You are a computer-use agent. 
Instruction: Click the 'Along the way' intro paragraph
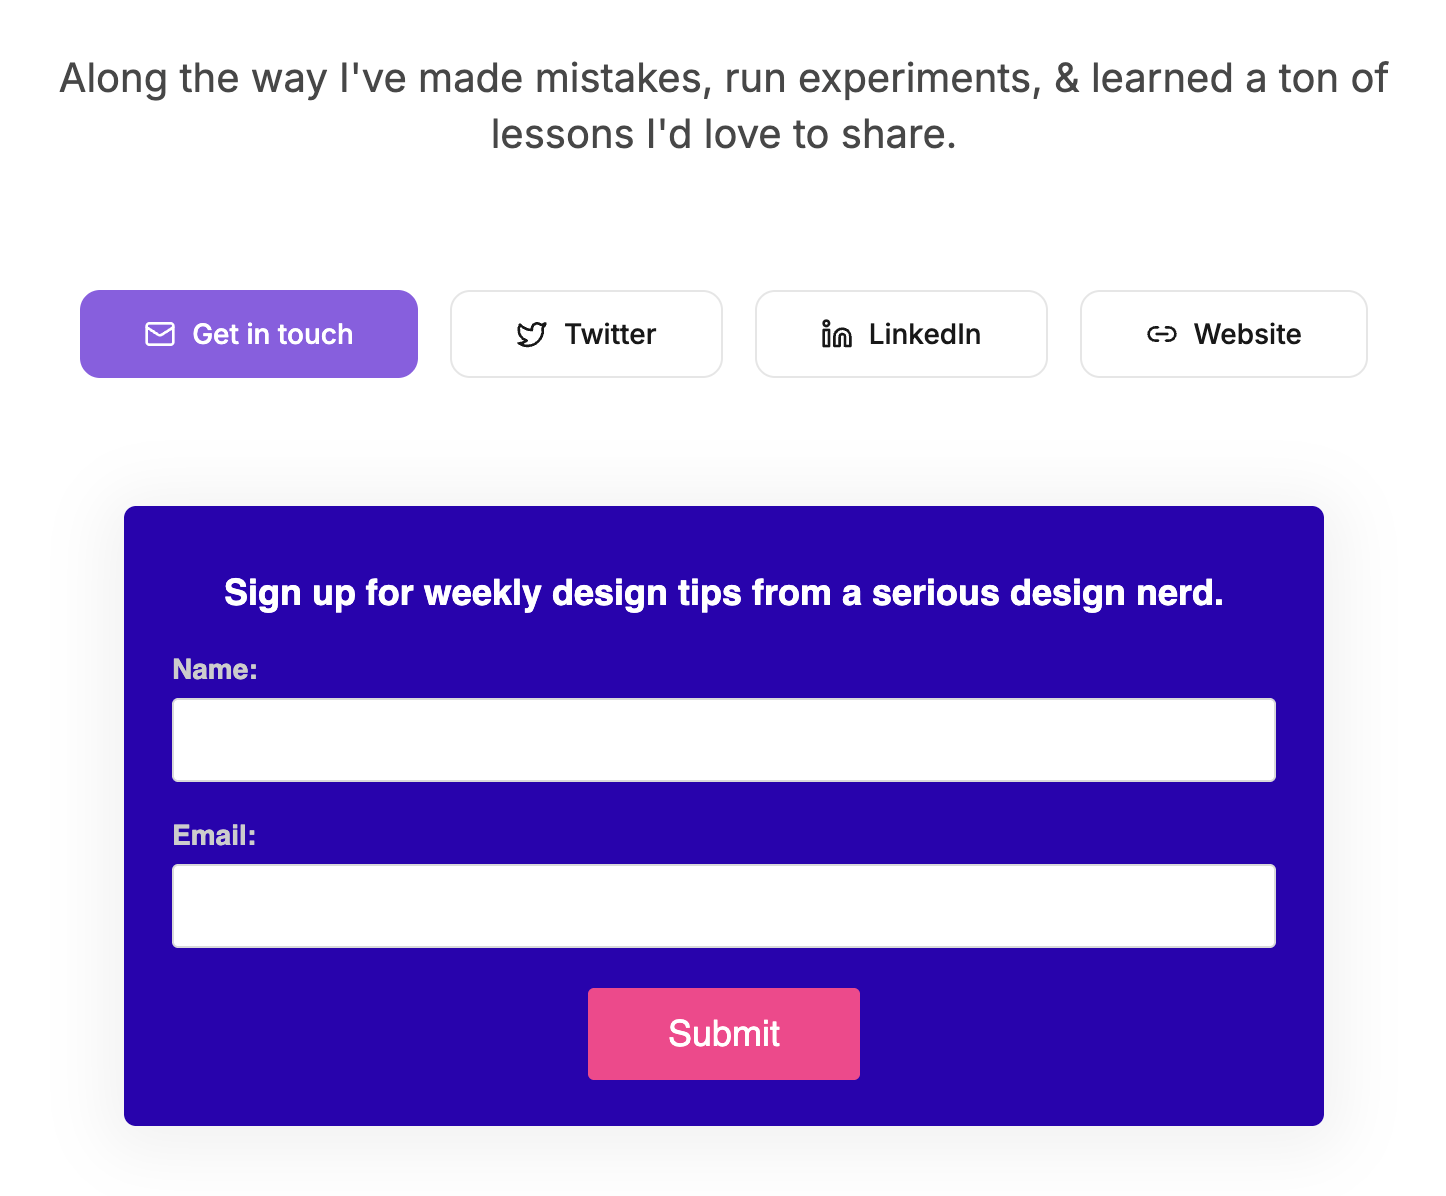pyautogui.click(x=723, y=79)
